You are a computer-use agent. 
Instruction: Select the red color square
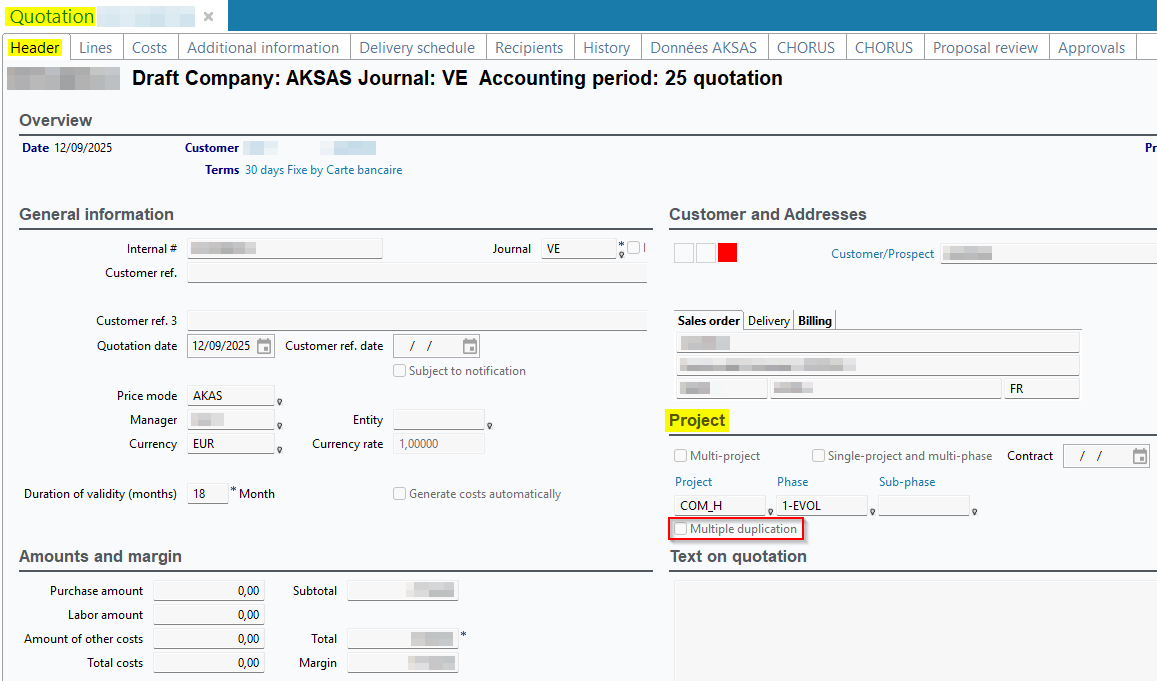pos(727,253)
